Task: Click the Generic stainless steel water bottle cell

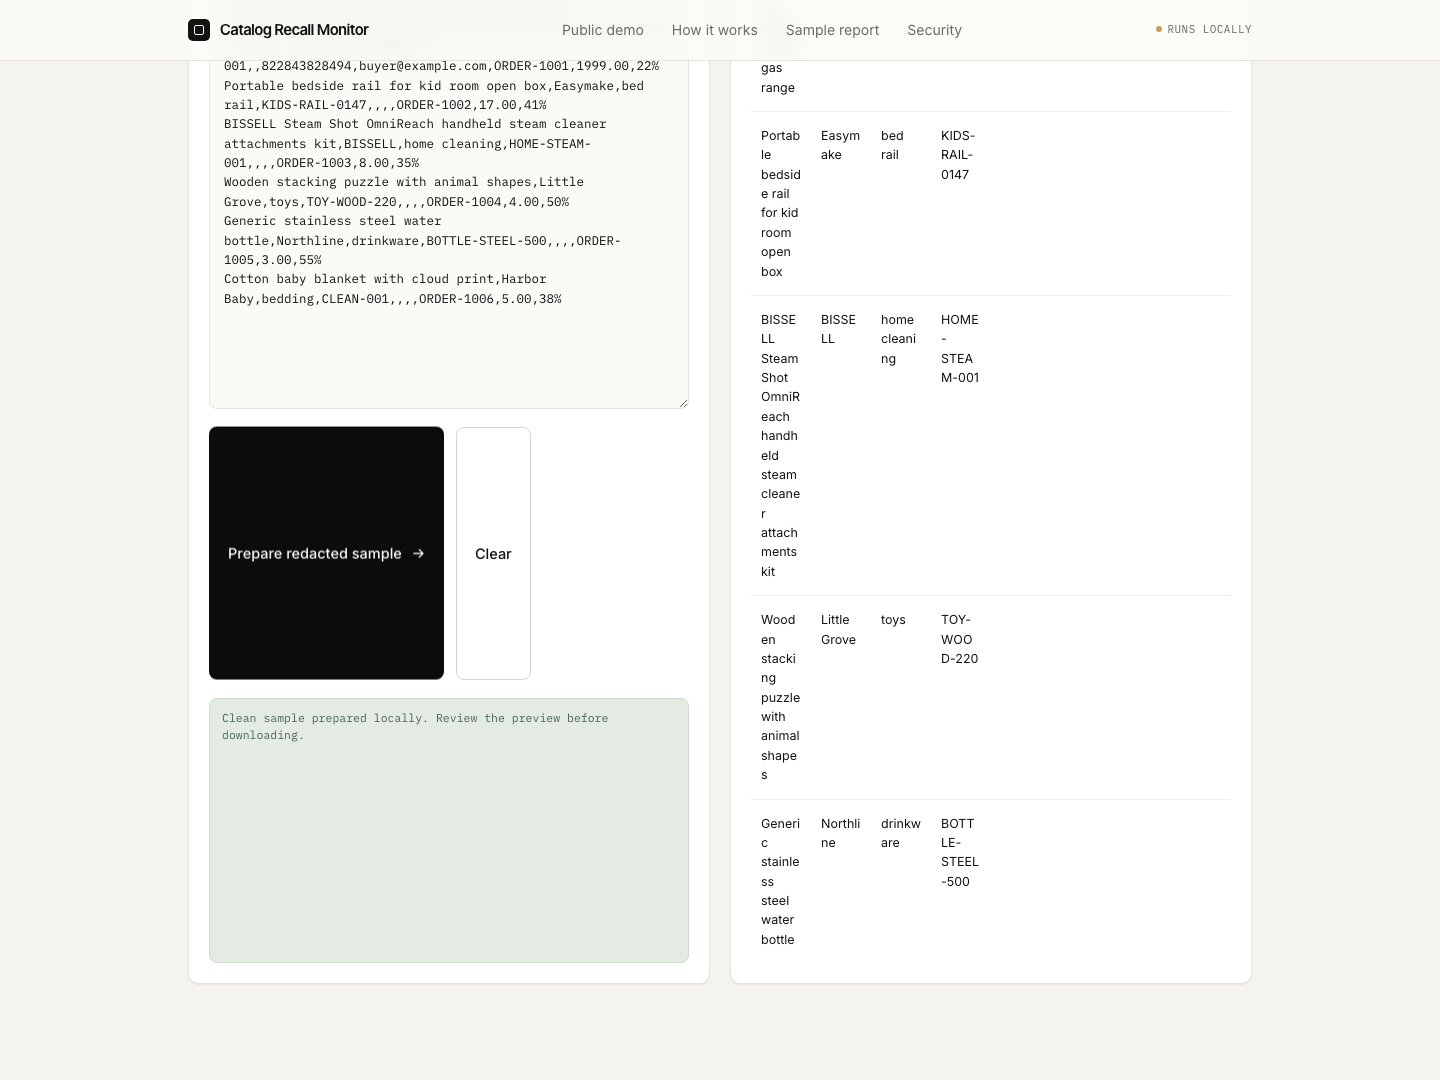Action: point(781,881)
